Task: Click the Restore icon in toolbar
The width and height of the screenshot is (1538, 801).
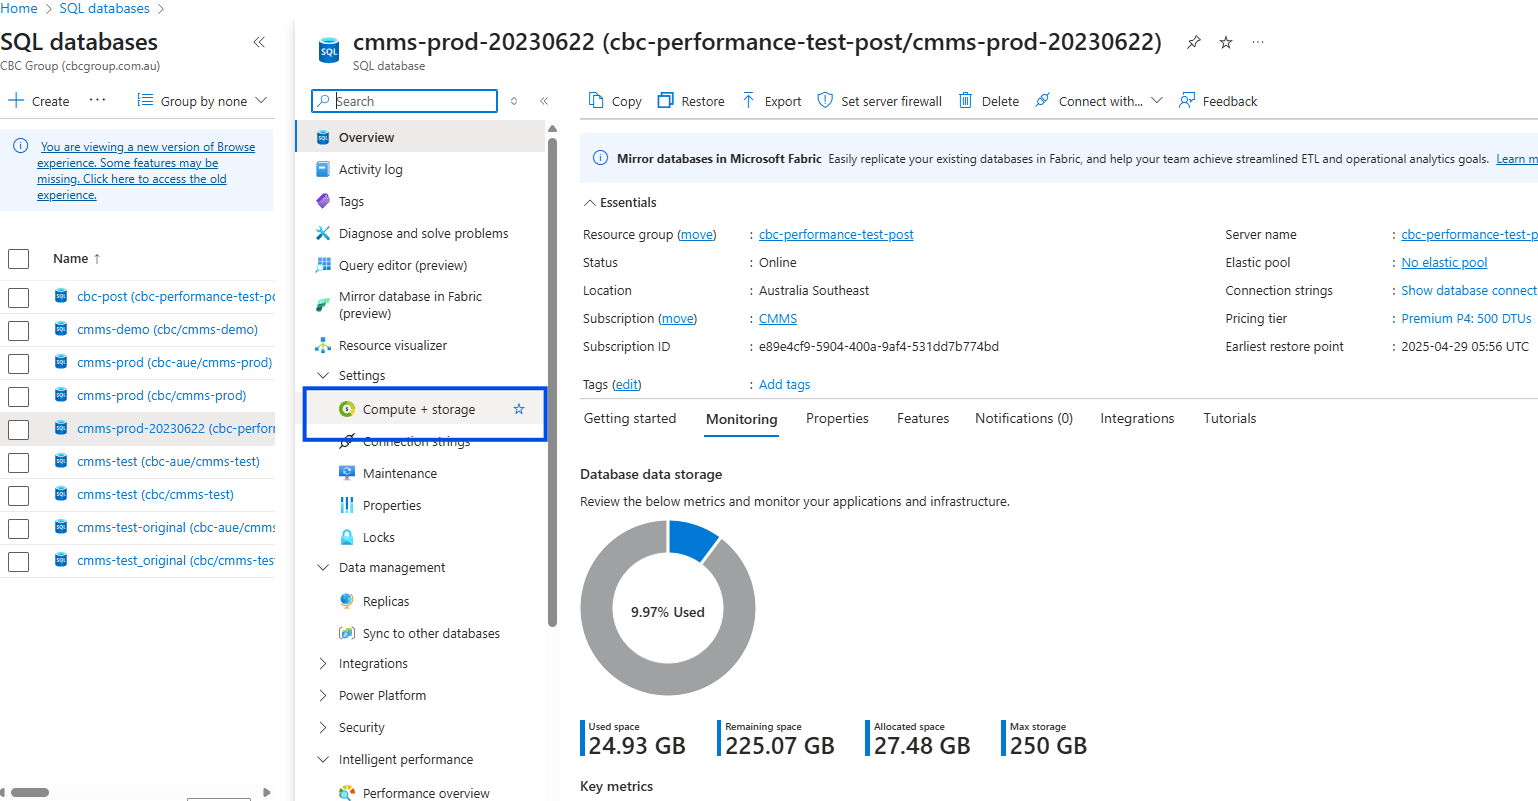Action: pyautogui.click(x=665, y=100)
